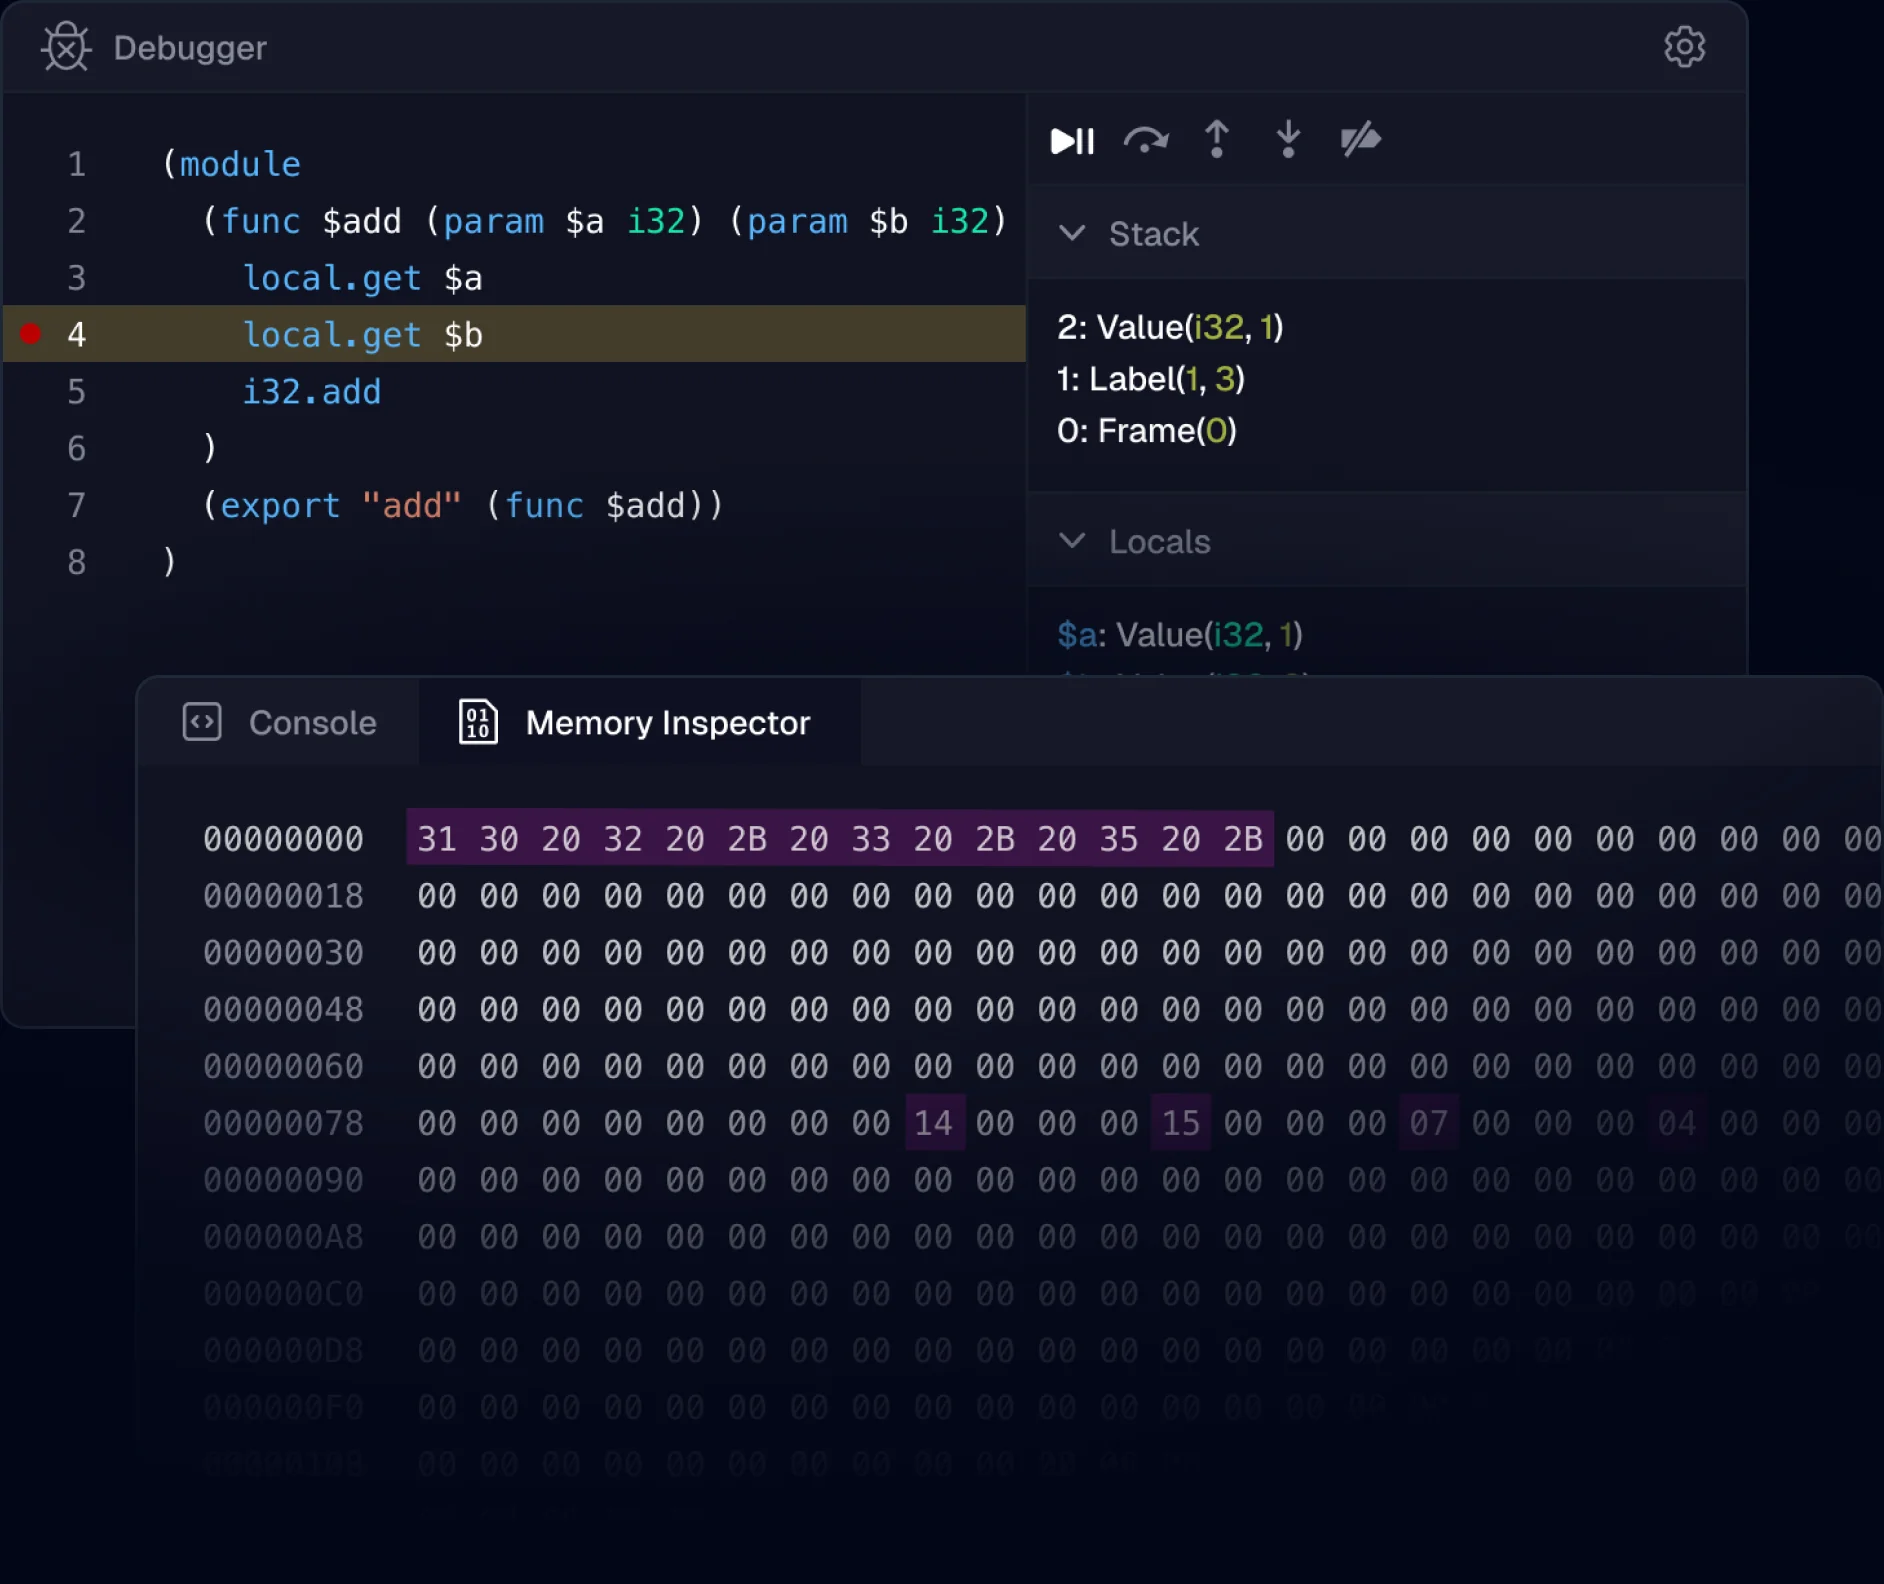Toggle the breakpoint on line 4
This screenshot has width=1884, height=1584.
point(31,334)
